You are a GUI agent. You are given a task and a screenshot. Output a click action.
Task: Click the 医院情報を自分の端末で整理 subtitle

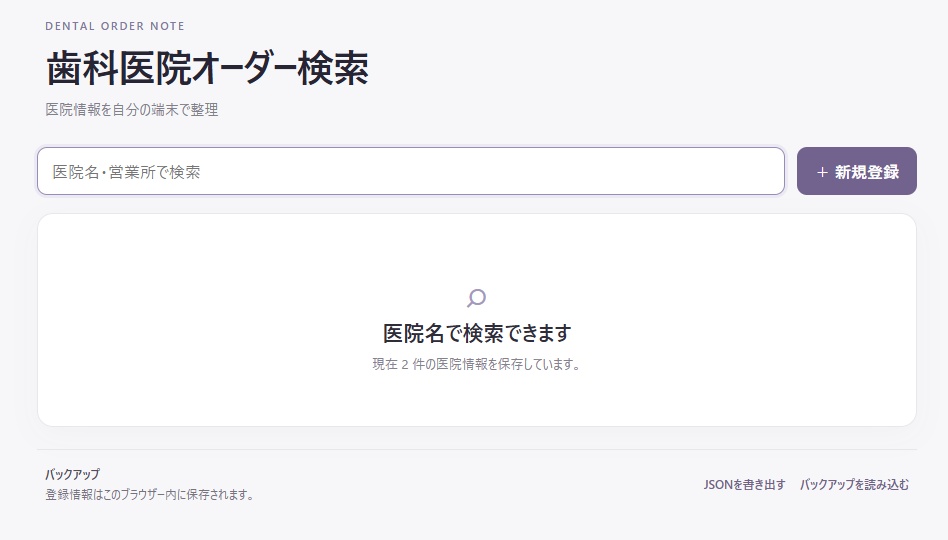[132, 109]
